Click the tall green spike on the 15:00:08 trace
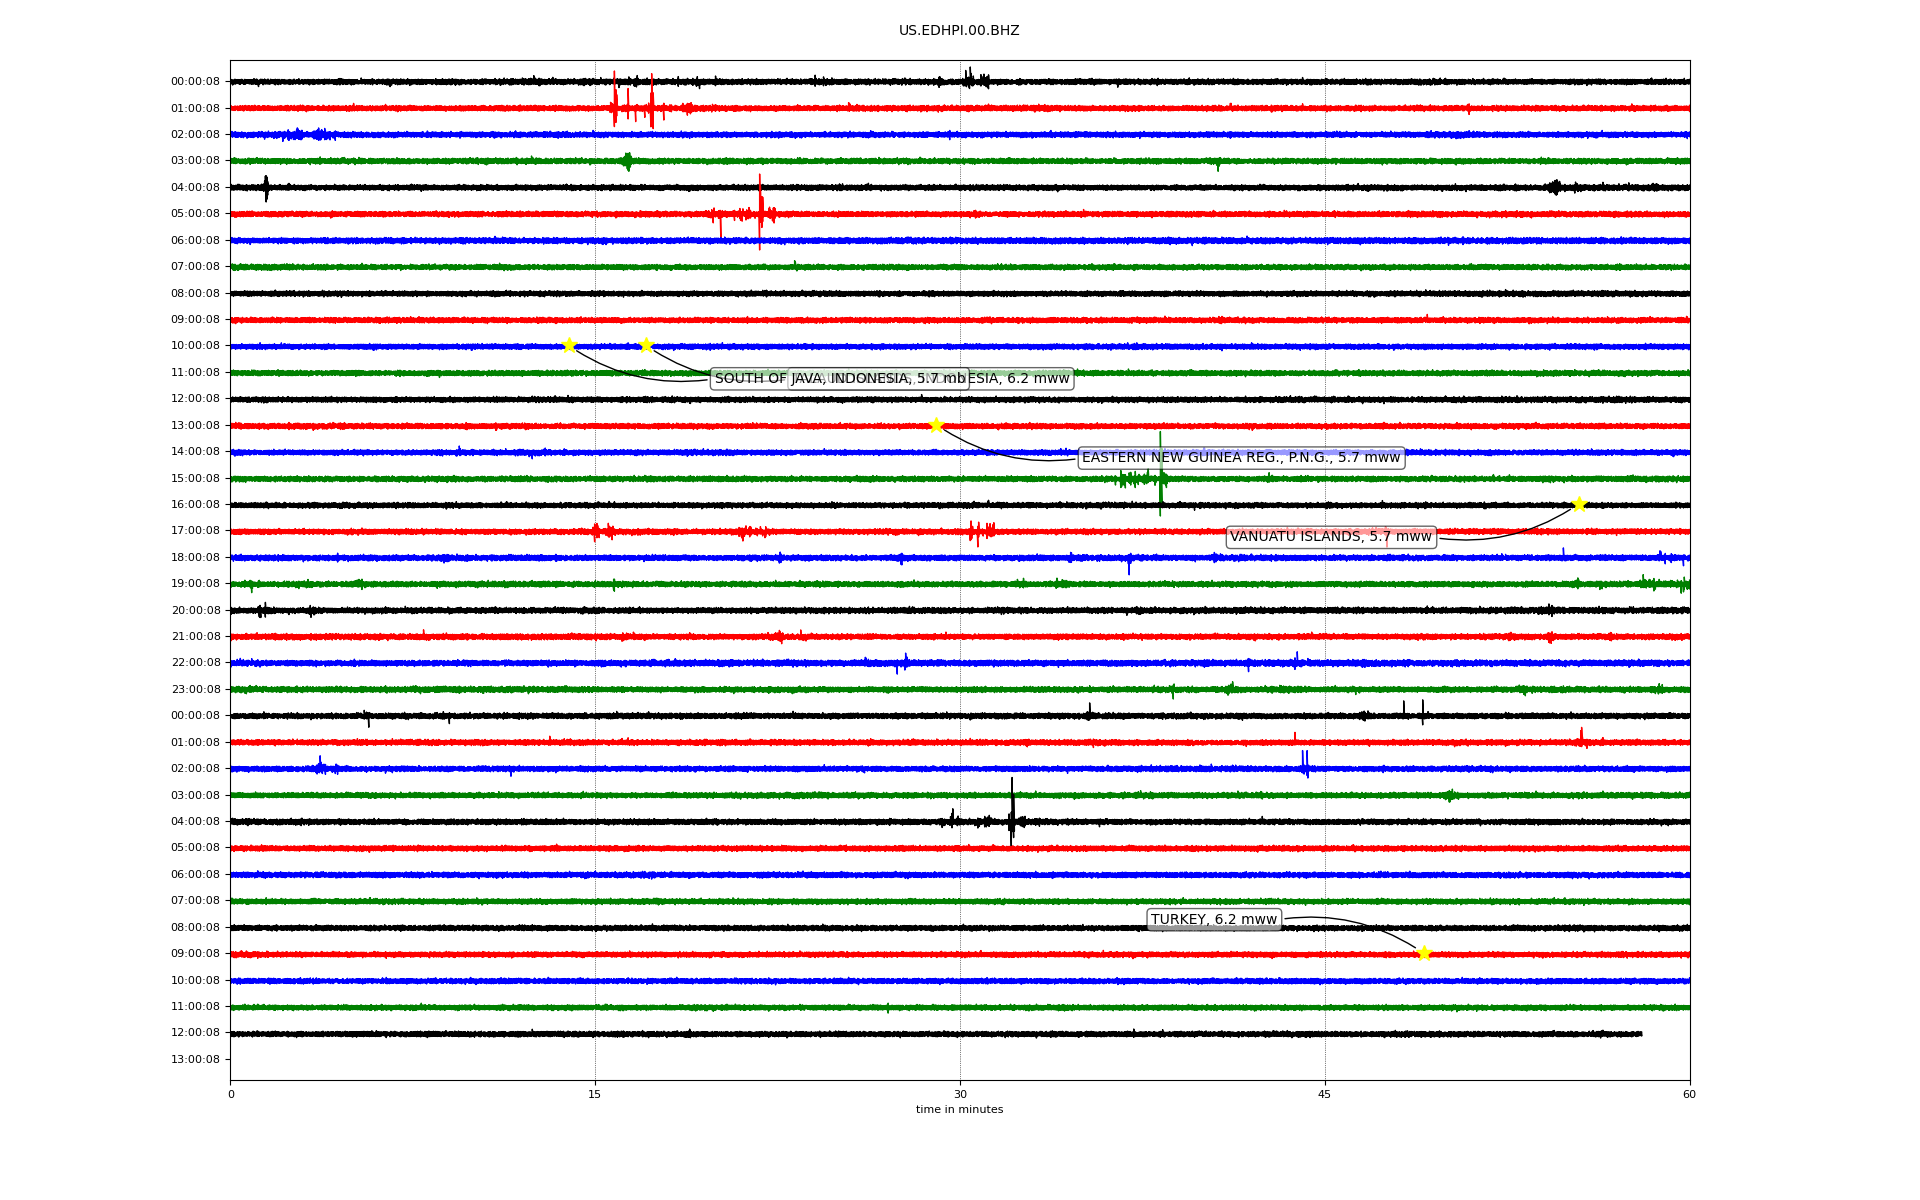The height and width of the screenshot is (1200, 1920). [x=1160, y=474]
